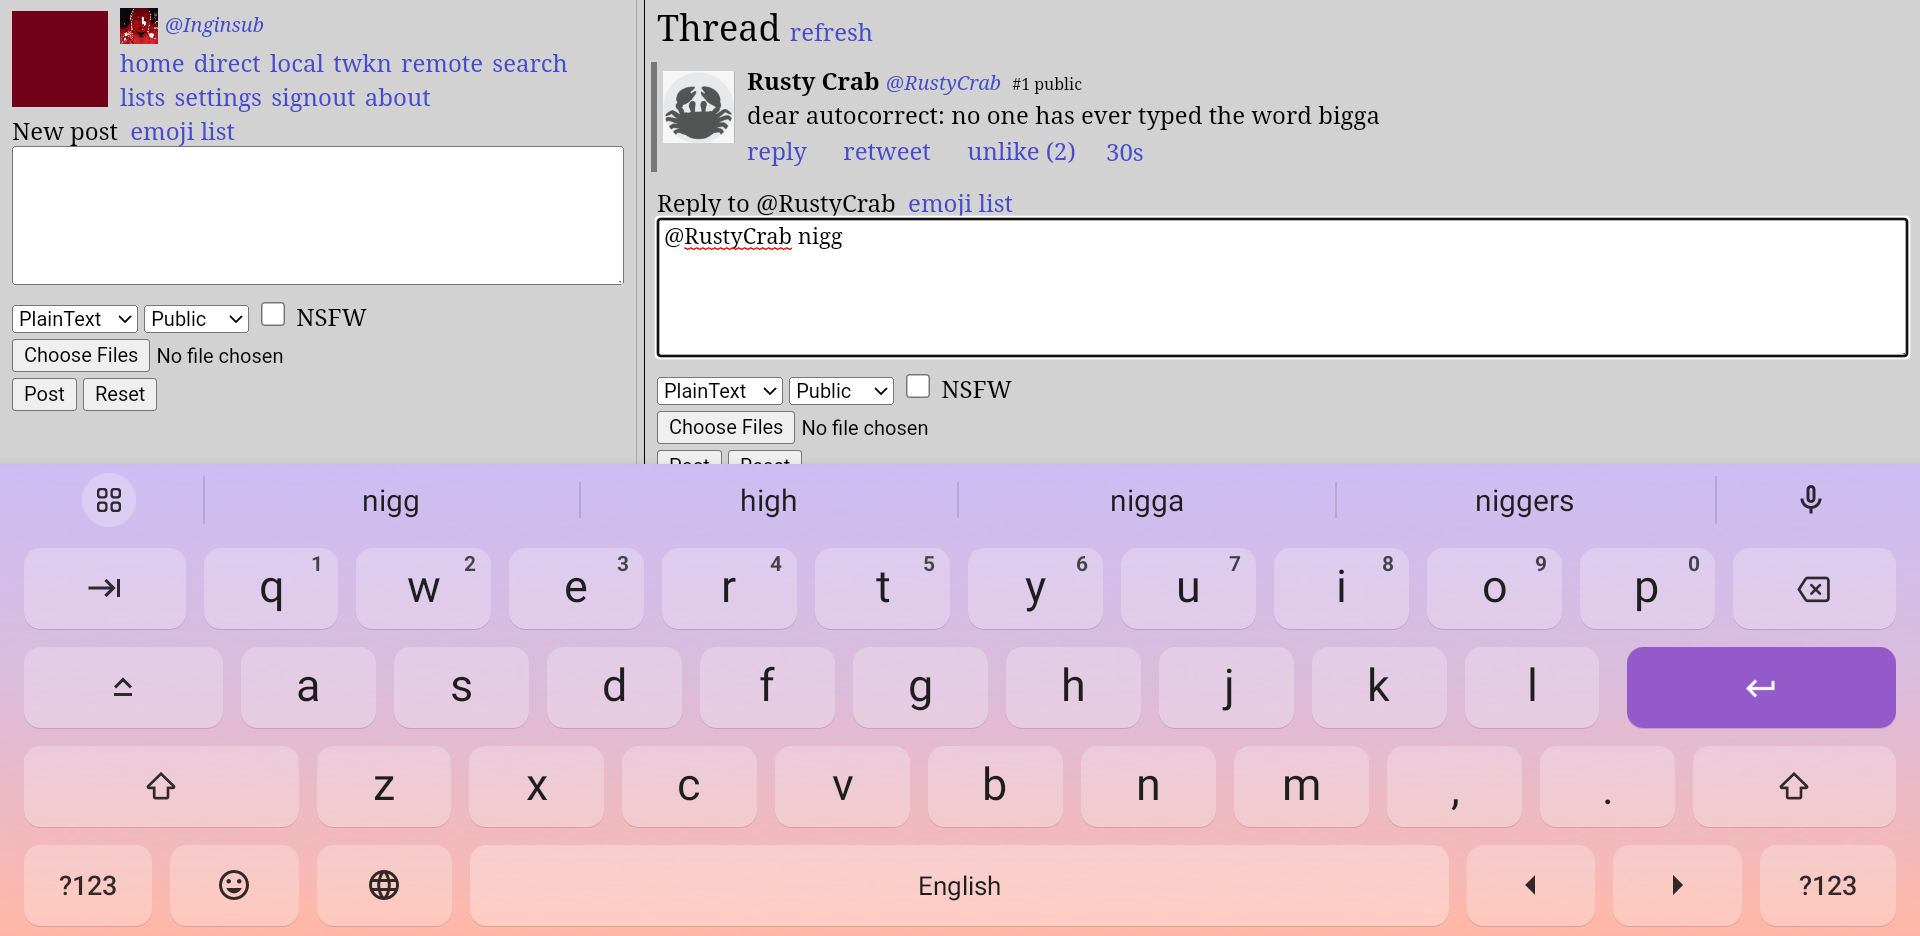Open the keyboard tools grid icon
Image resolution: width=1920 pixels, height=936 pixels.
pos(109,500)
